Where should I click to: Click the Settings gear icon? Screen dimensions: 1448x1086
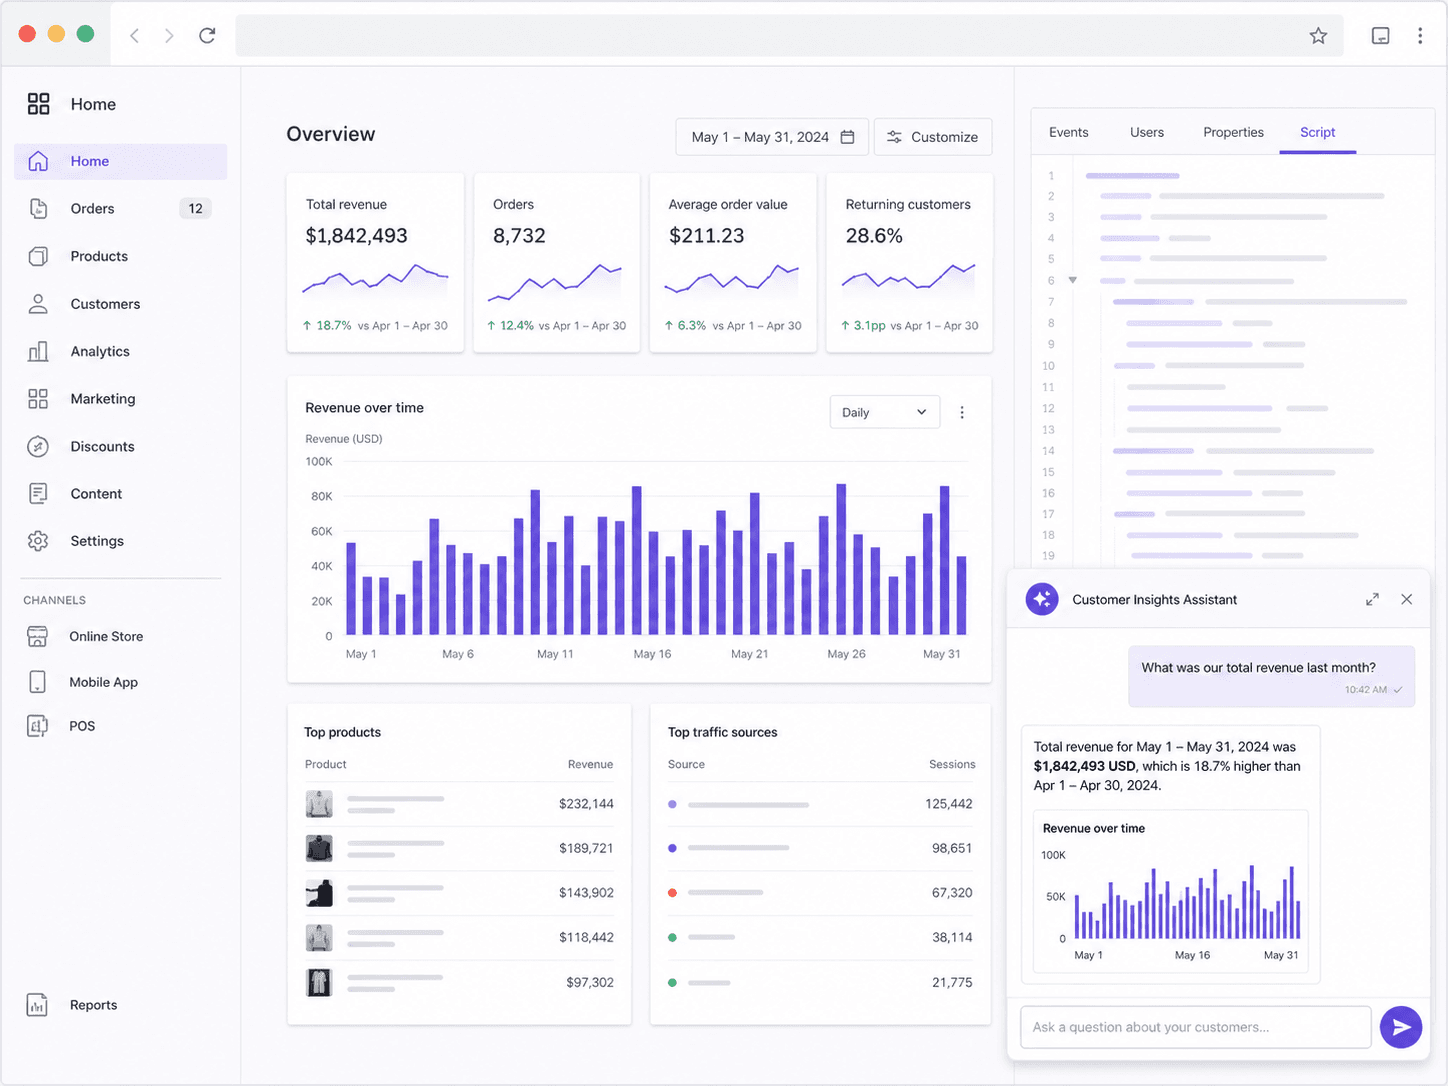click(x=38, y=541)
